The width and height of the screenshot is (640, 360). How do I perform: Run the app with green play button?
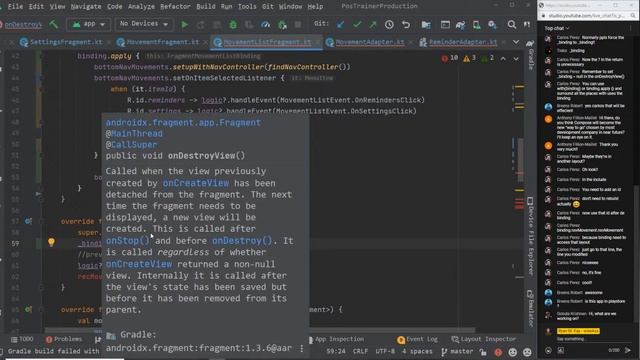pyautogui.click(x=184, y=24)
